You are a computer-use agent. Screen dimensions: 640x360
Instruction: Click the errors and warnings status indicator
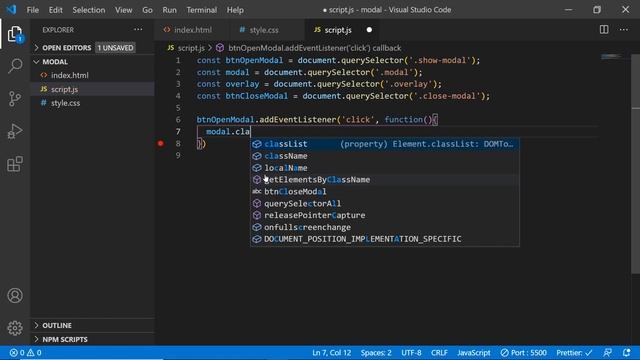pos(25,353)
